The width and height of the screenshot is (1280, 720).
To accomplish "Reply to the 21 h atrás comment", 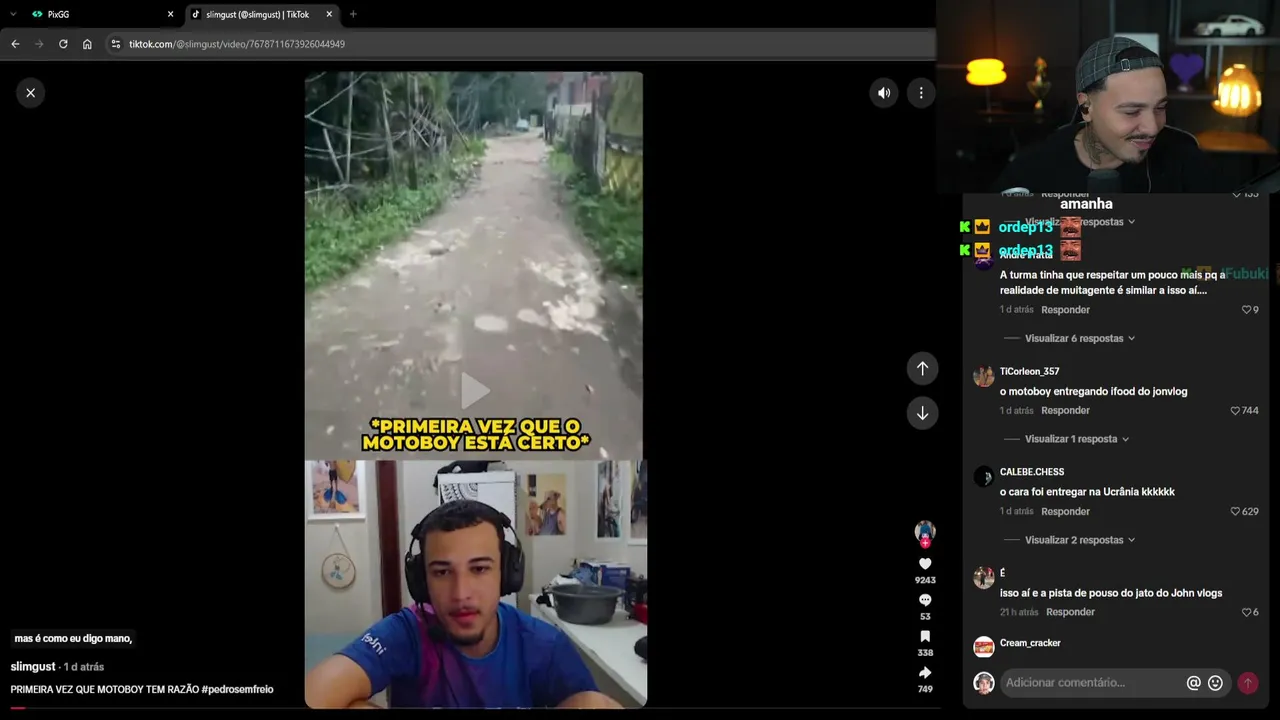I will pos(1070,612).
